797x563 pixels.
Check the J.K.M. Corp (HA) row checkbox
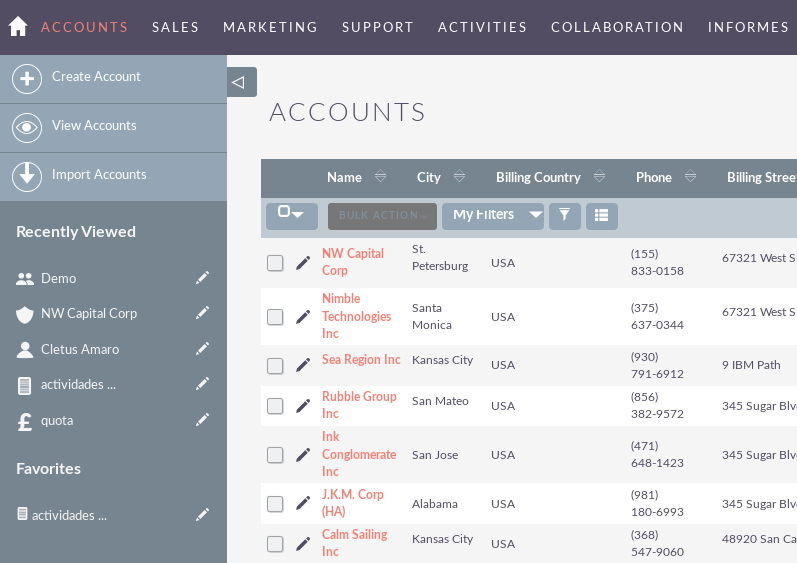click(x=275, y=504)
